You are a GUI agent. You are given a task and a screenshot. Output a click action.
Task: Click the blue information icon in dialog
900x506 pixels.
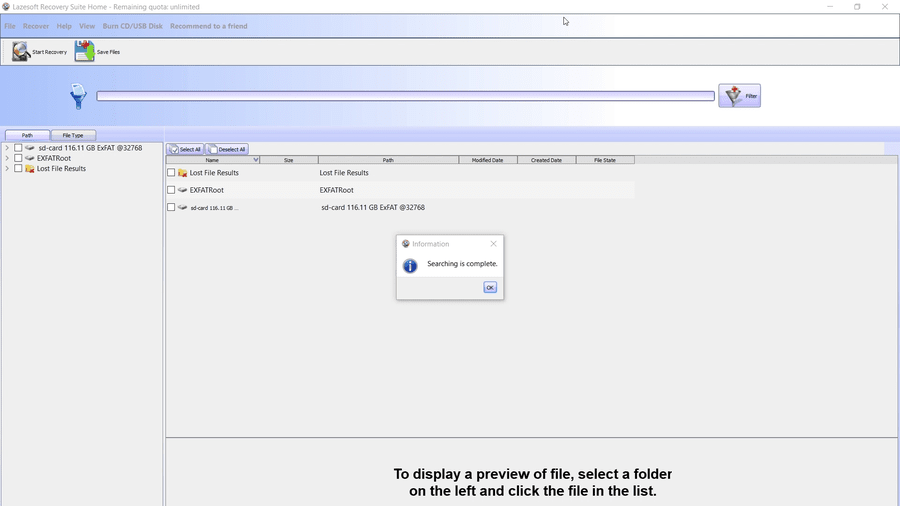tap(410, 266)
